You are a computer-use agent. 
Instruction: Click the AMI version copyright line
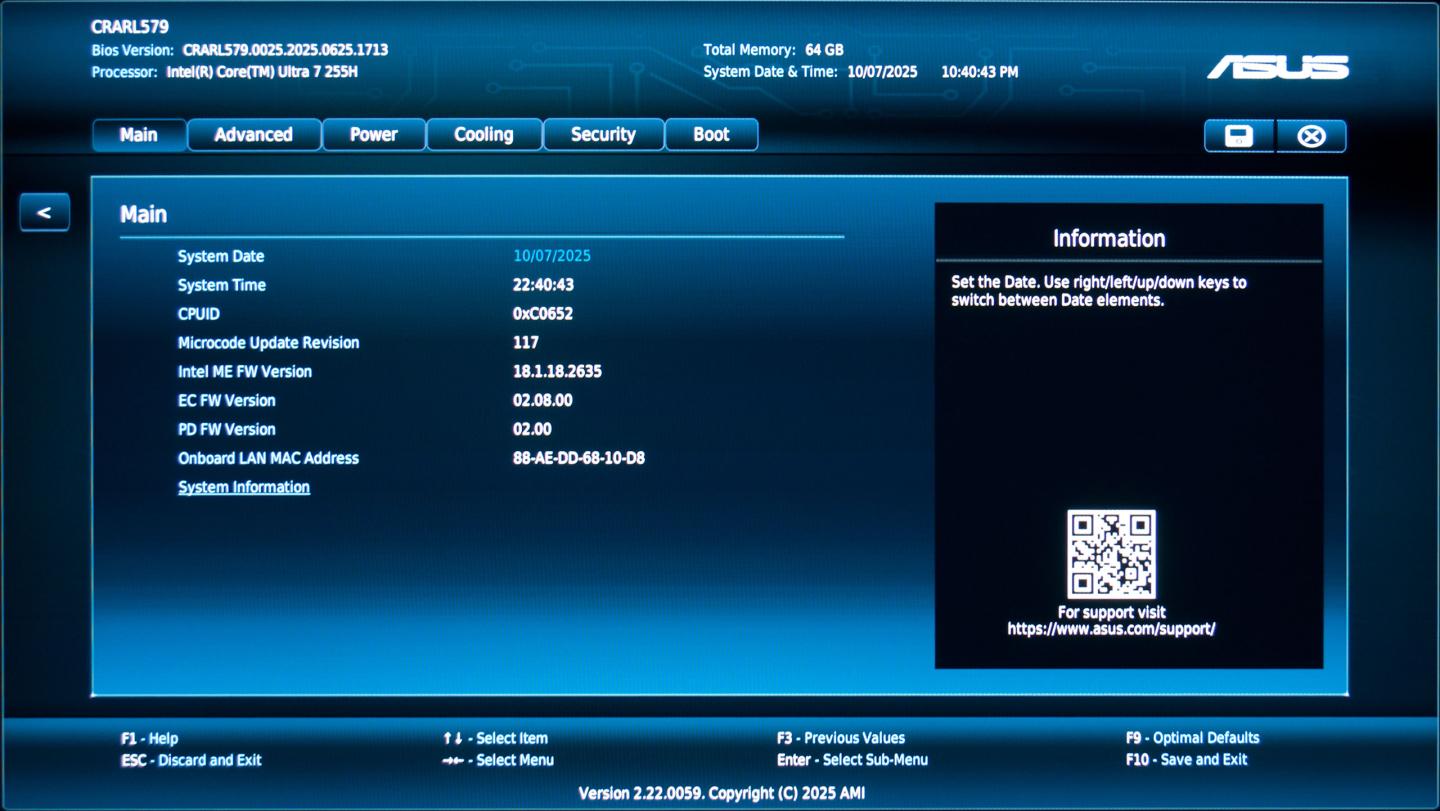[x=721, y=793]
